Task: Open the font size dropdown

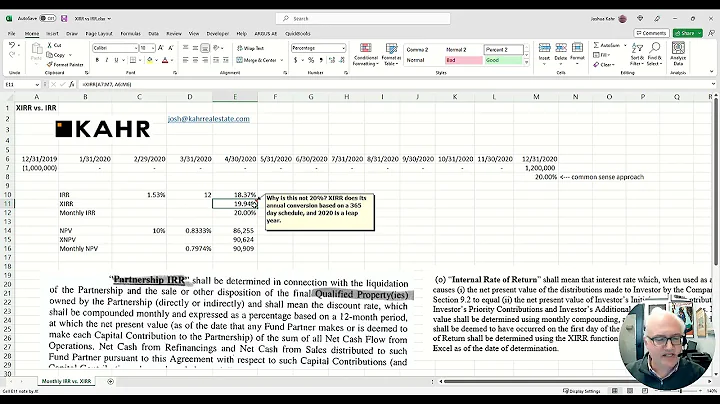Action: [153, 48]
